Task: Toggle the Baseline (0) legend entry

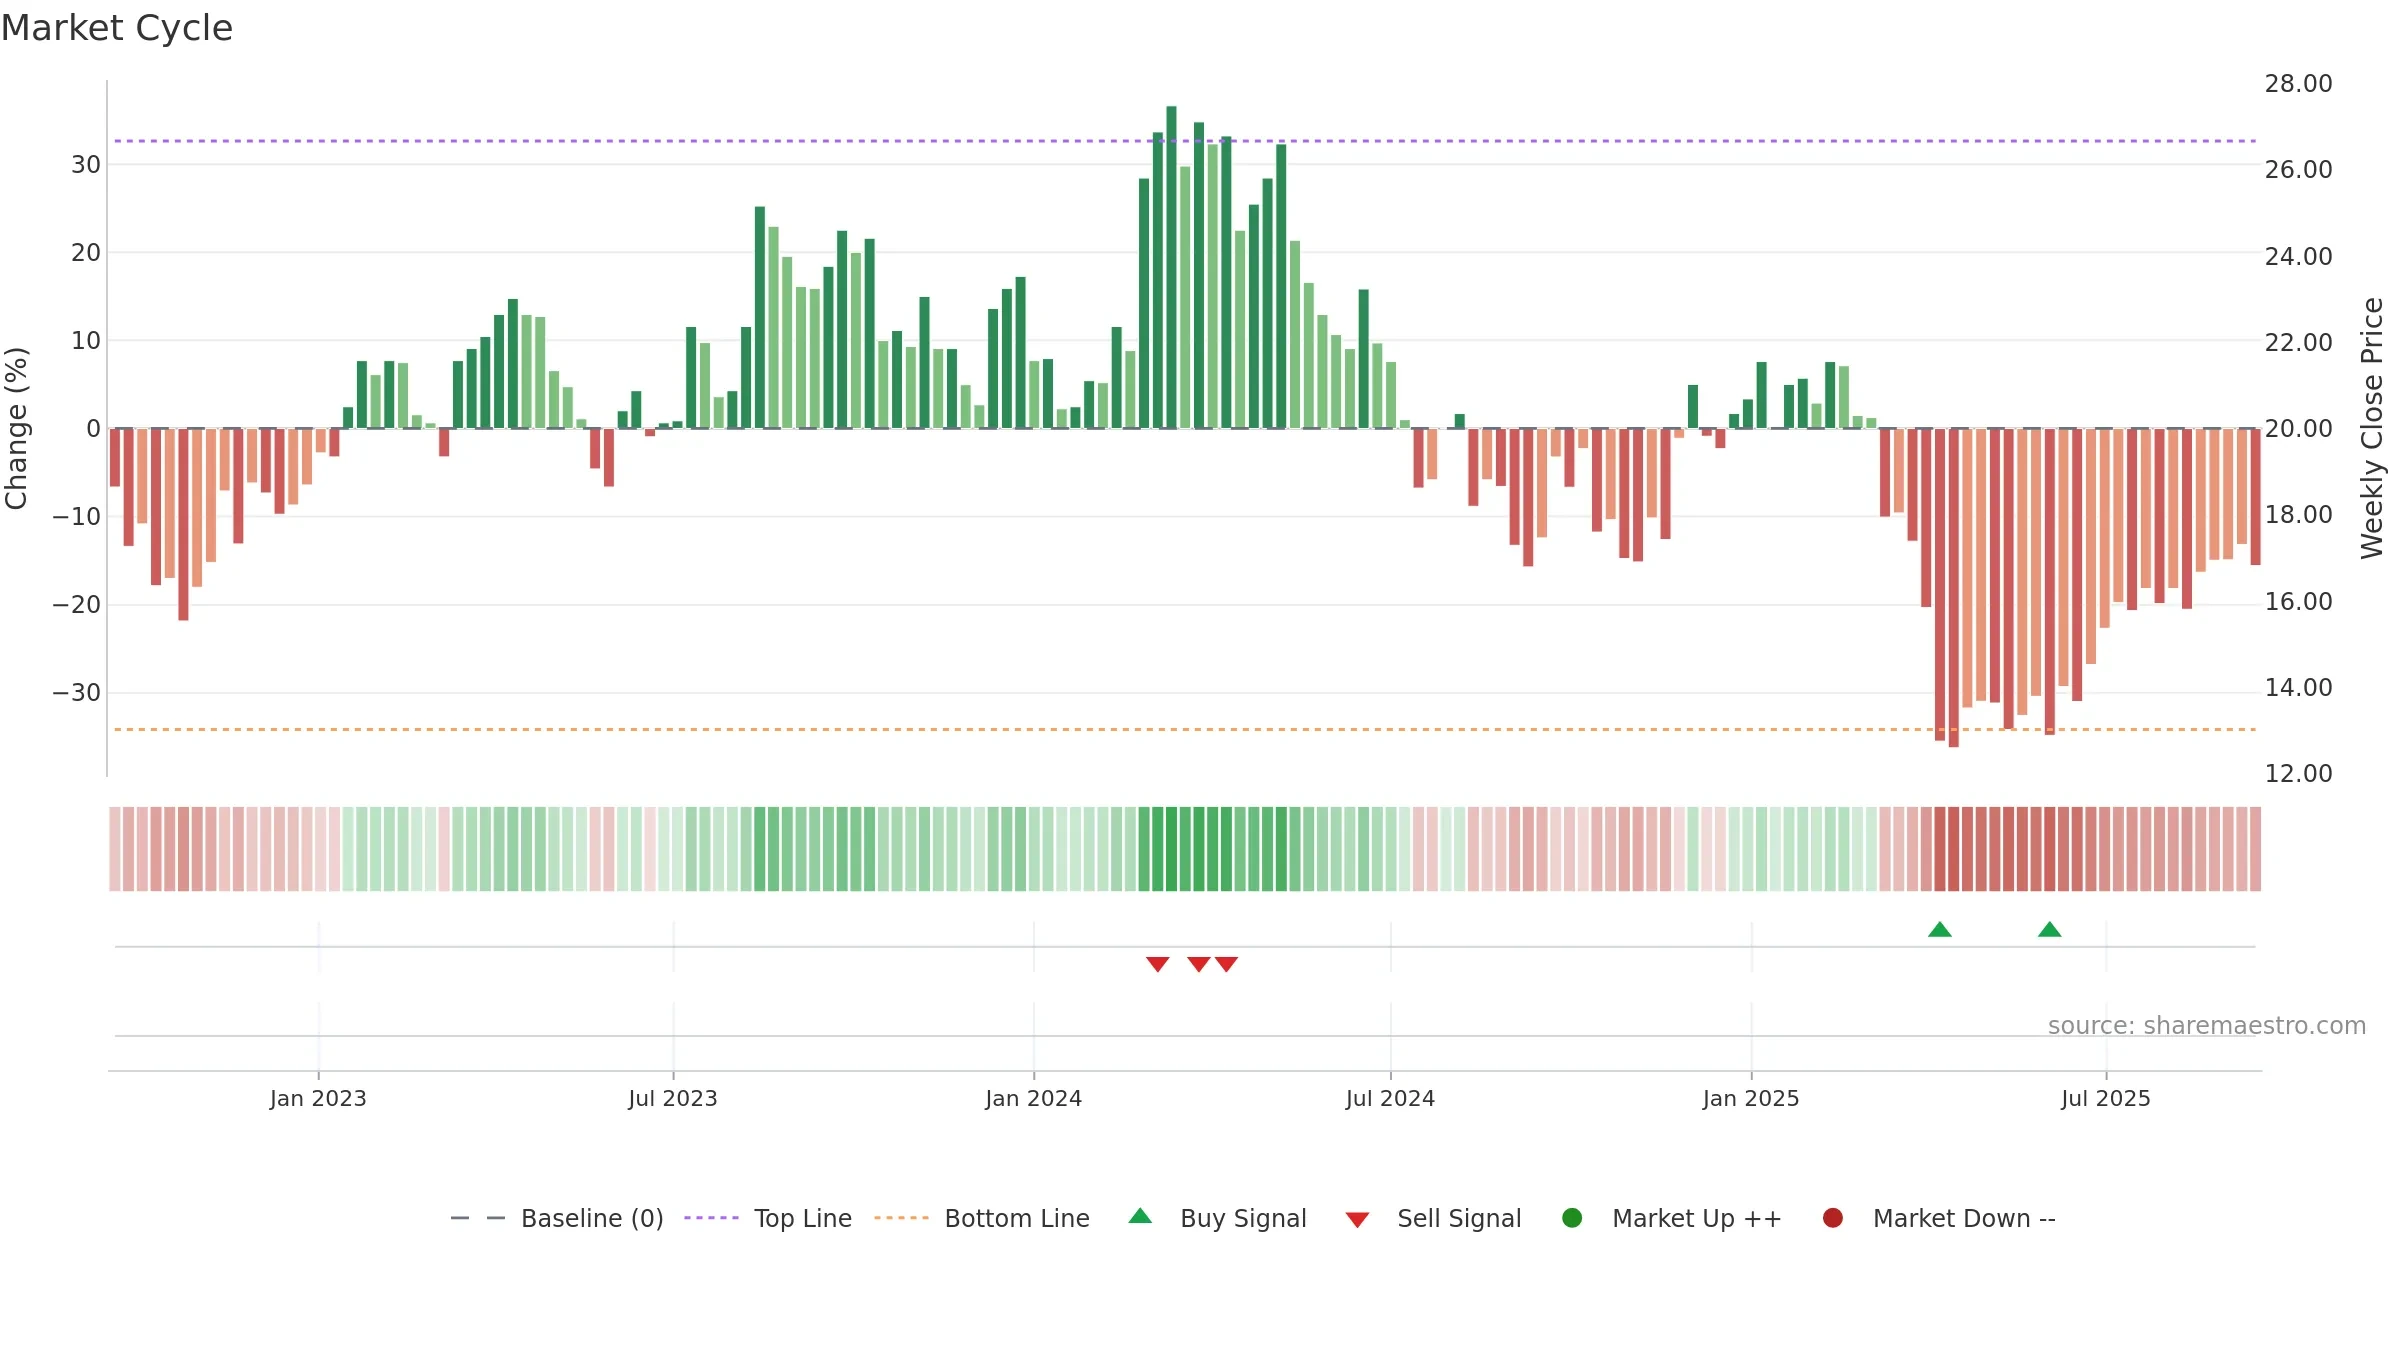Action: coord(557,1218)
